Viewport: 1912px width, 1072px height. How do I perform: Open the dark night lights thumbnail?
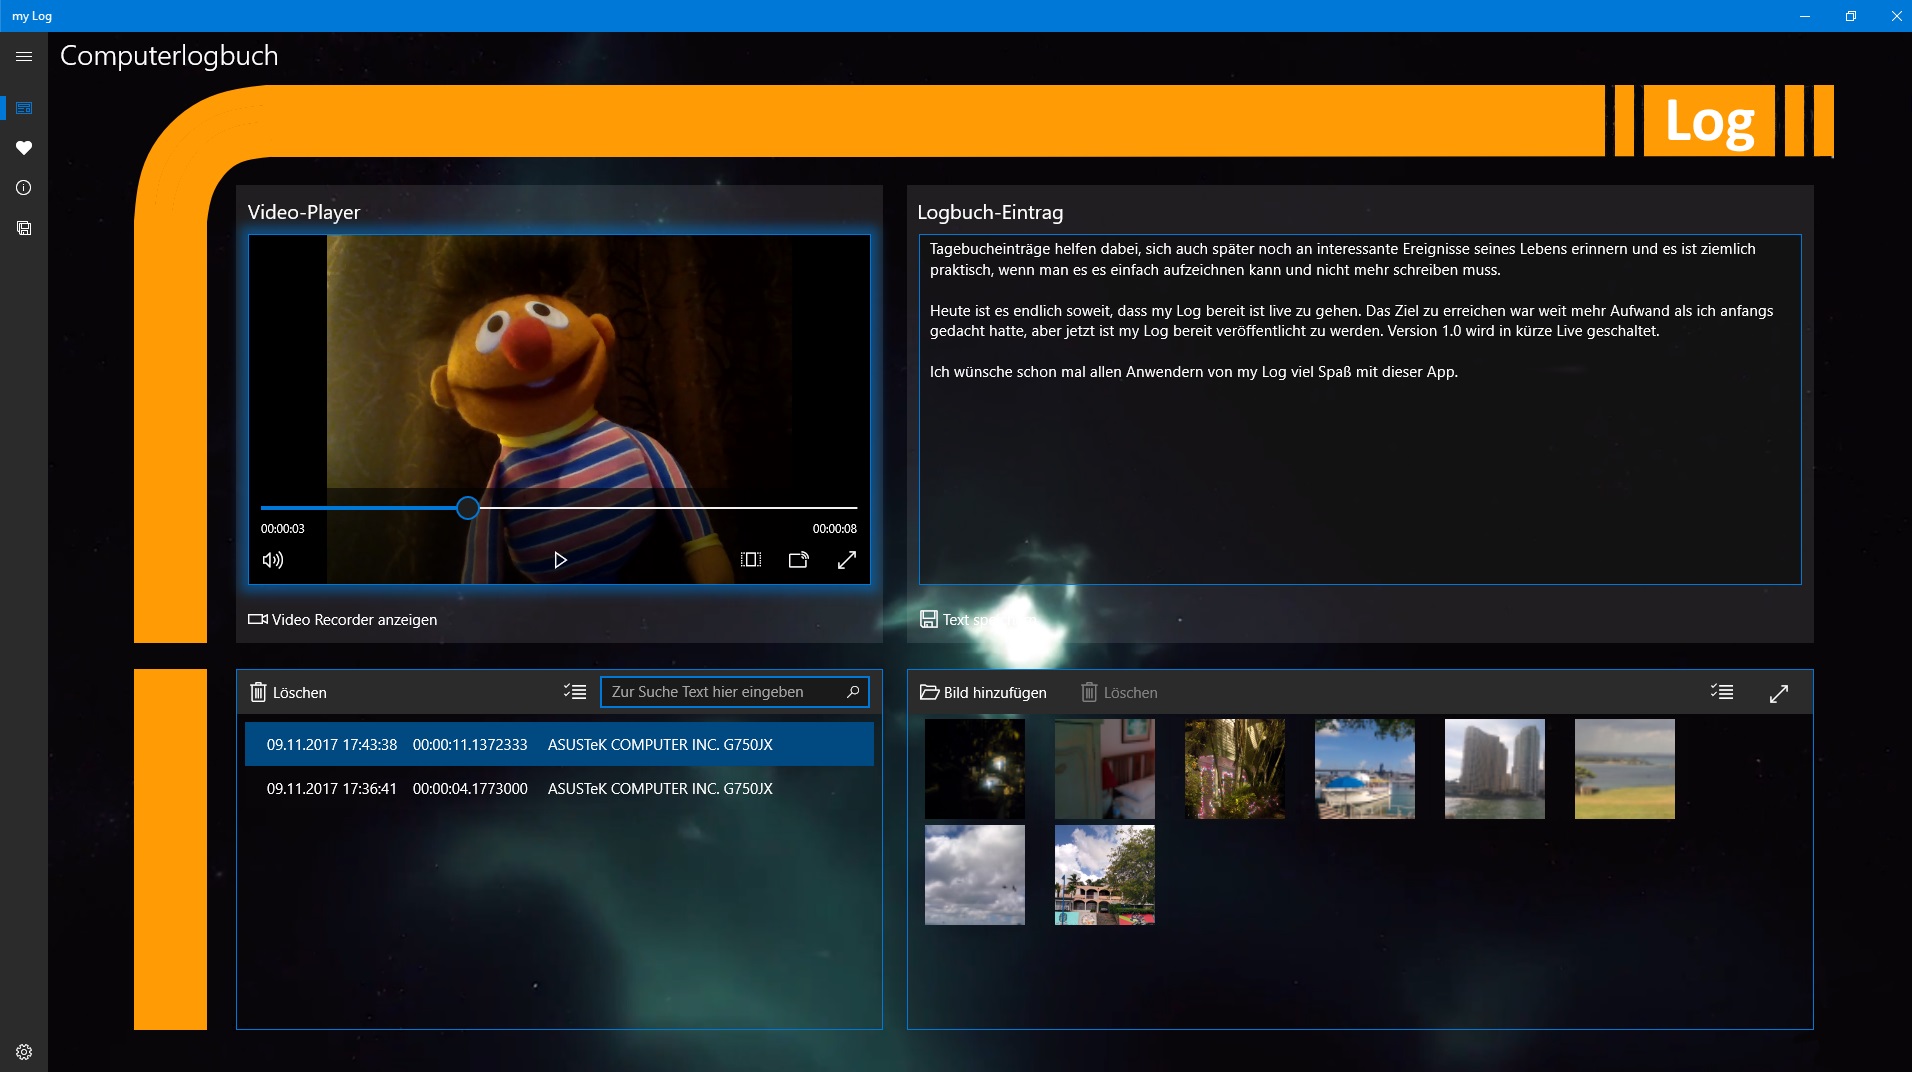[x=975, y=769]
